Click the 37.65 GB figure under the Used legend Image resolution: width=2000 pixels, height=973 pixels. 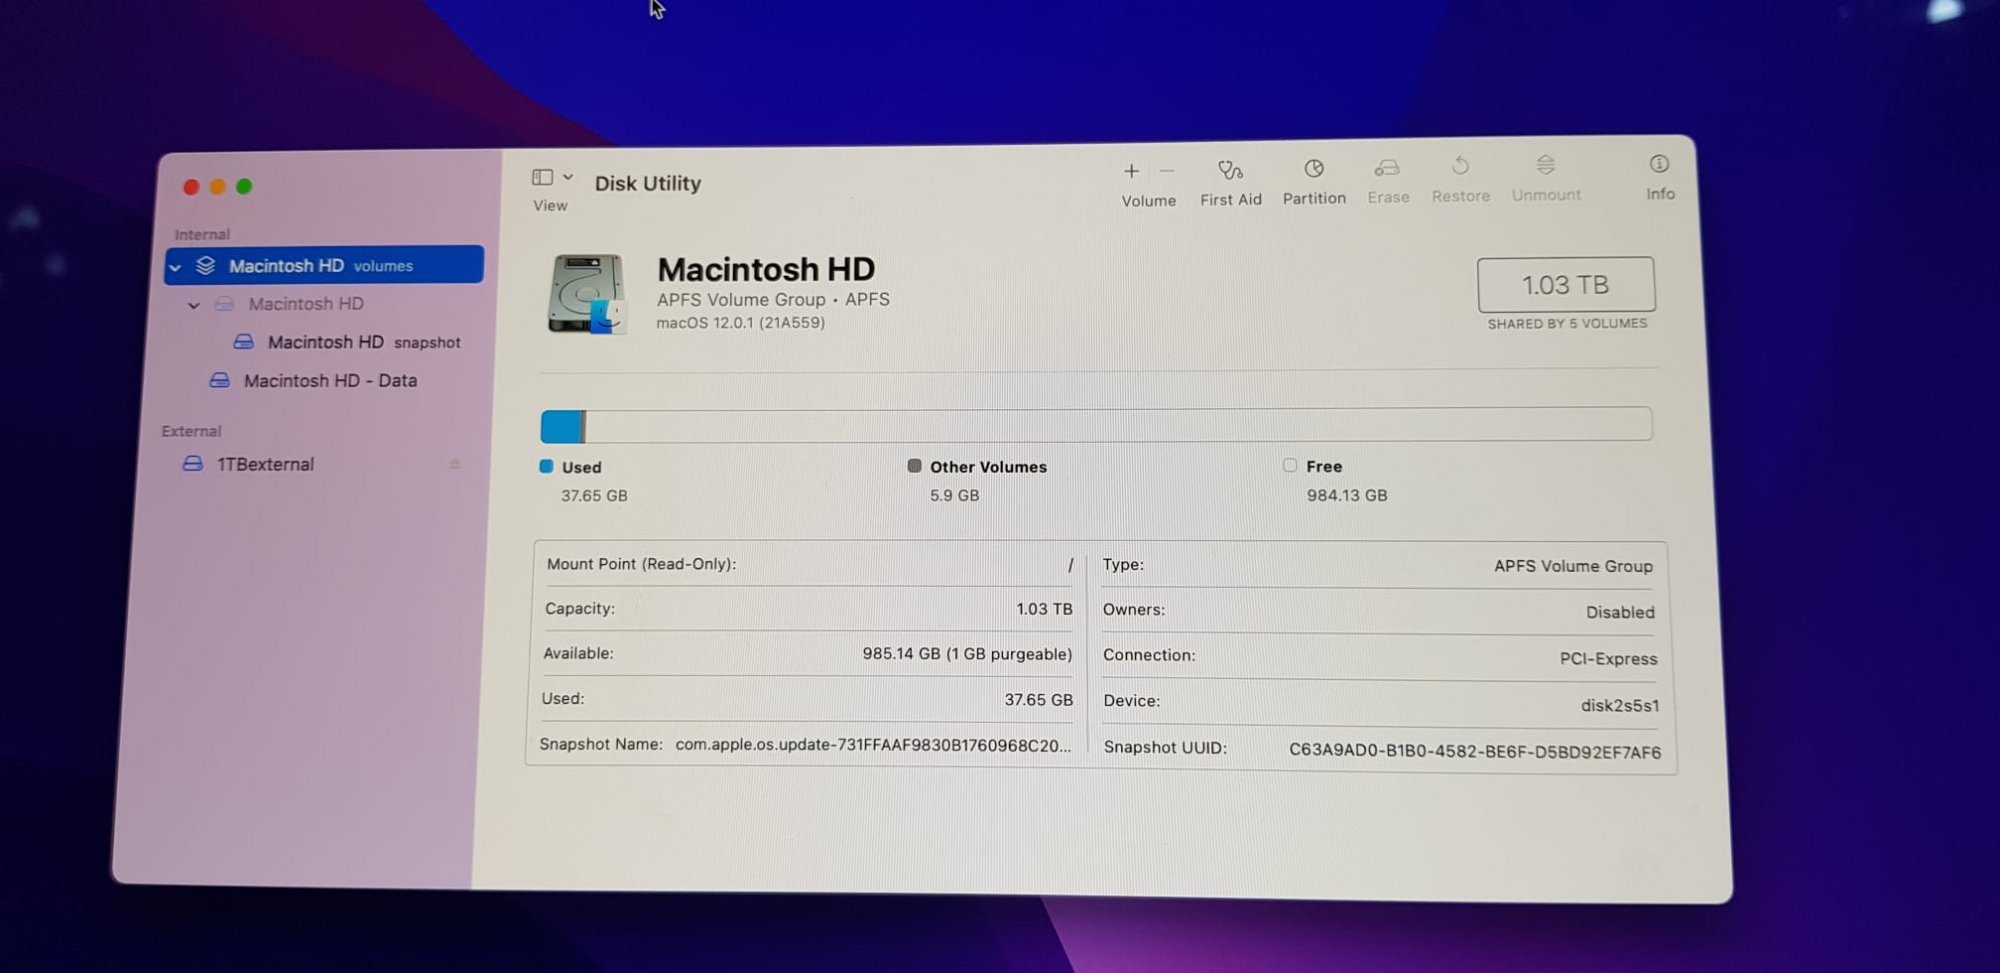[594, 496]
